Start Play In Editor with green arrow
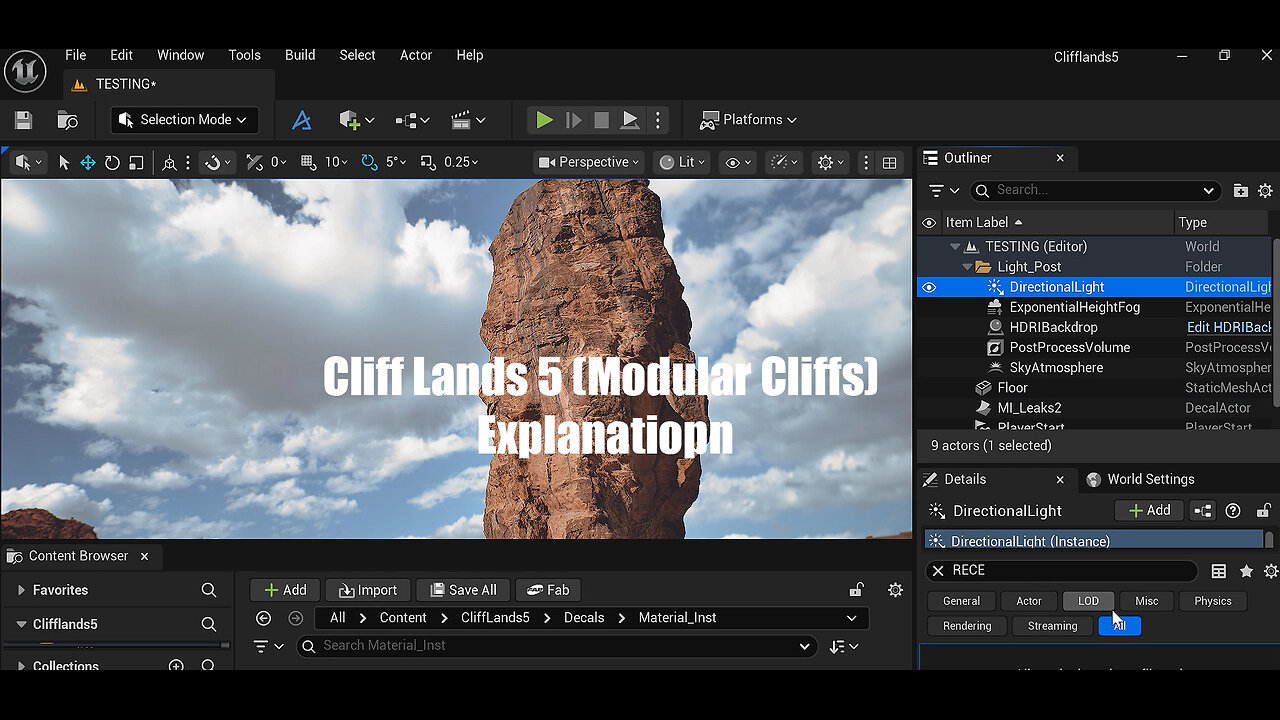The image size is (1280, 720). click(544, 120)
